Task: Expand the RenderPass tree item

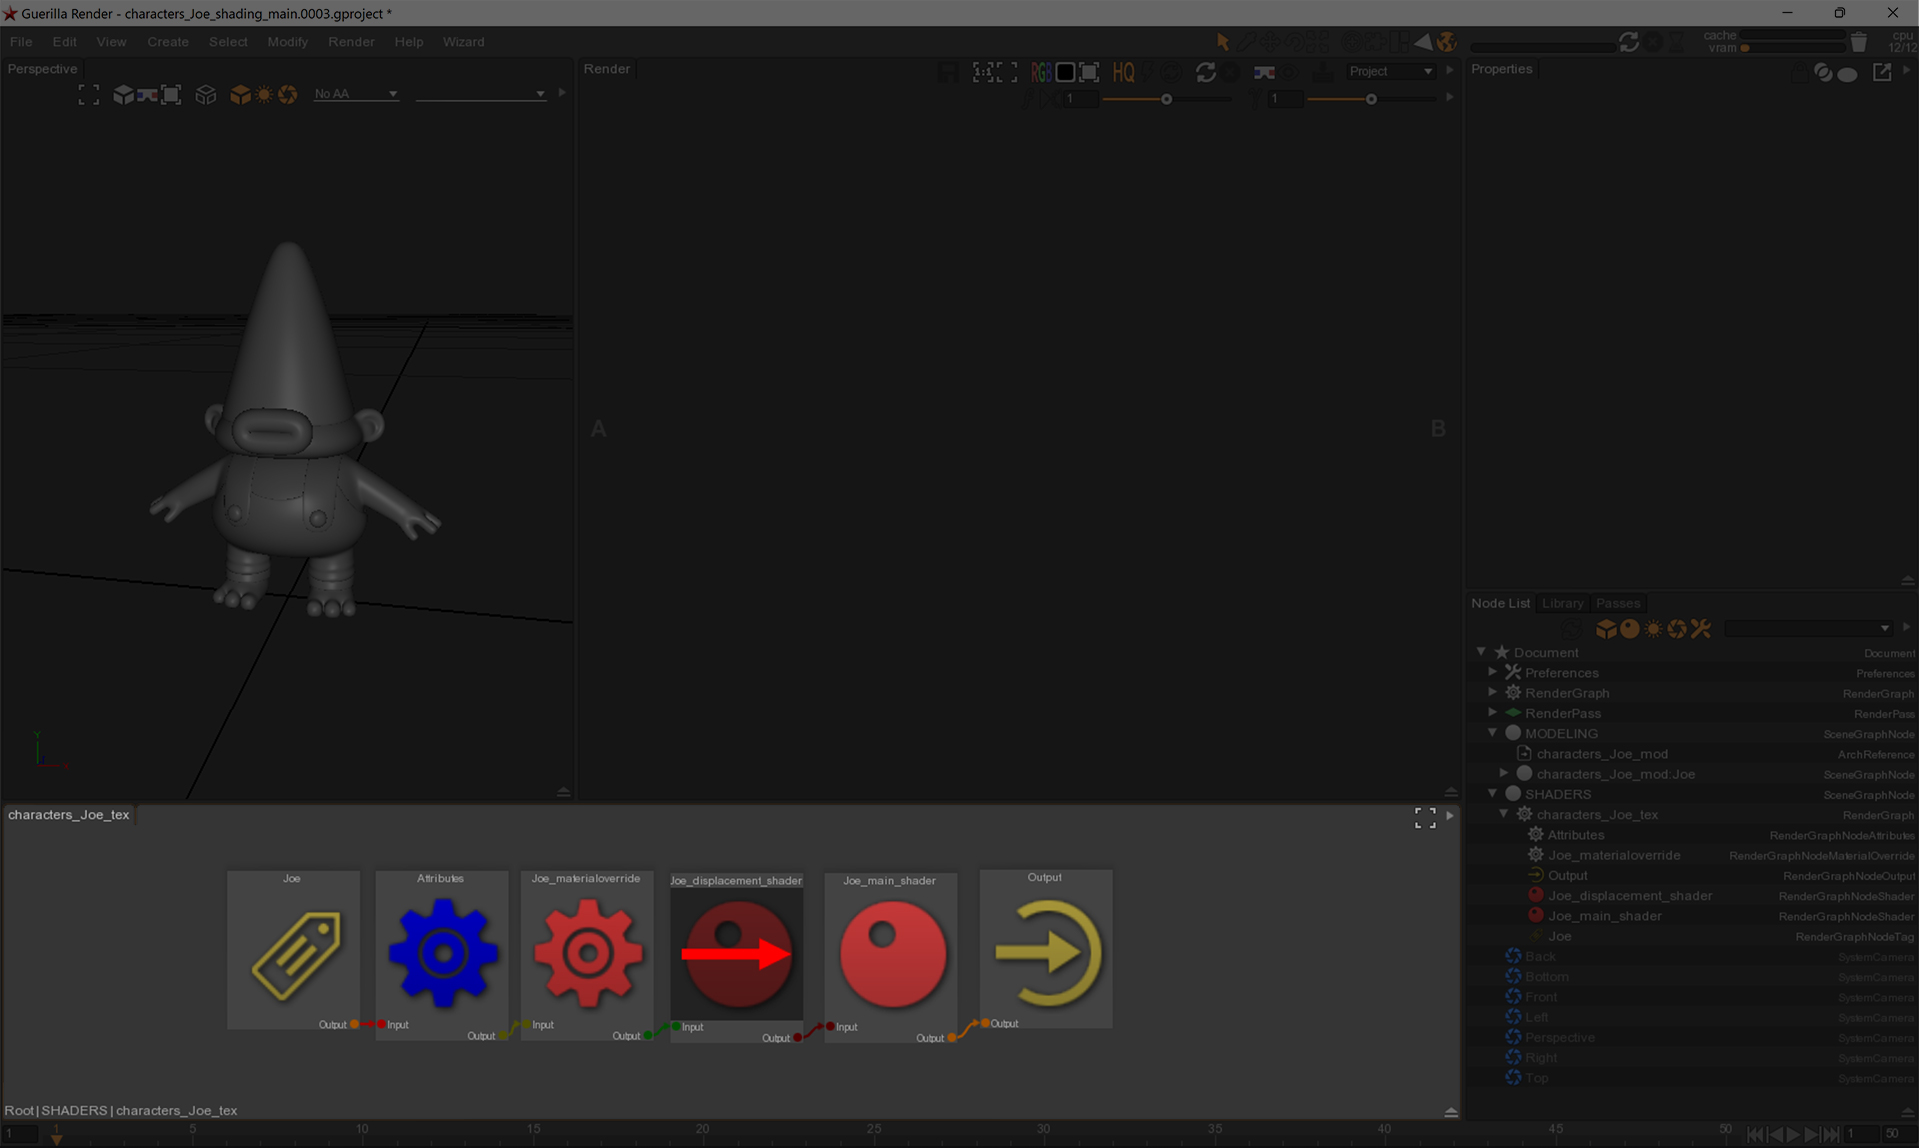Action: (1492, 713)
